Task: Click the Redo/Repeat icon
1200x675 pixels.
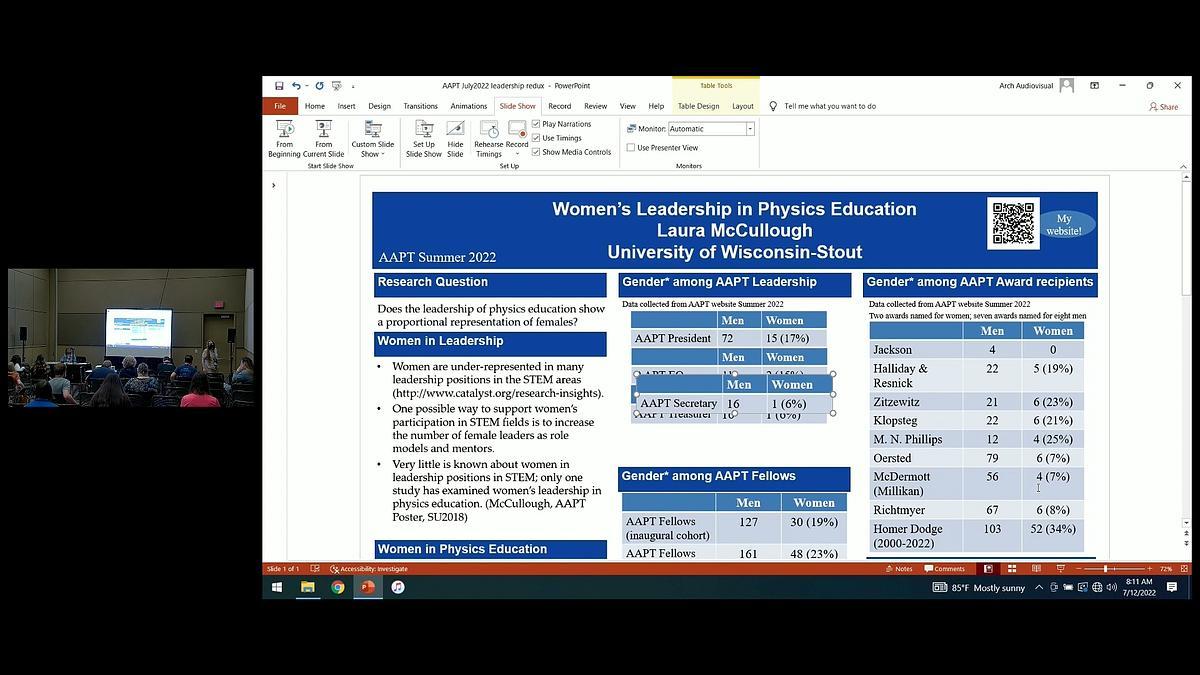Action: pyautogui.click(x=319, y=86)
